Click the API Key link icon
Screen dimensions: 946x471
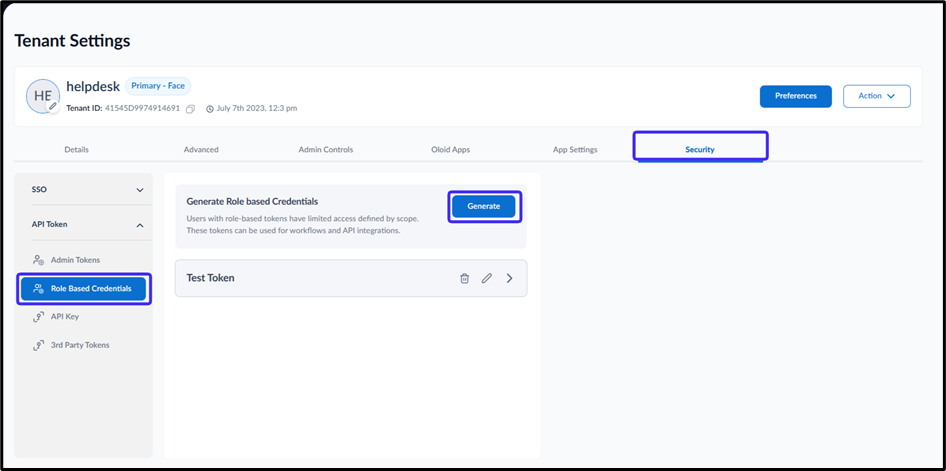click(38, 317)
